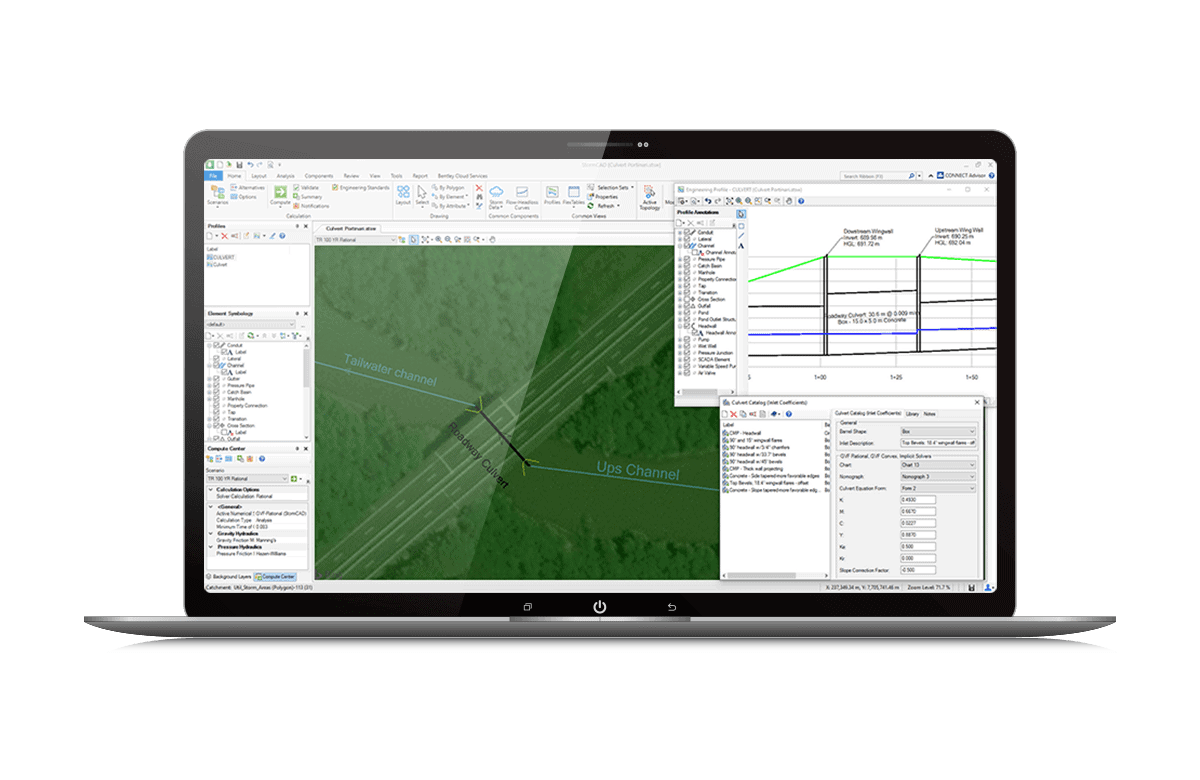Open the Selection Sets menu button
1200x780 pixels.
pyautogui.click(x=611, y=187)
